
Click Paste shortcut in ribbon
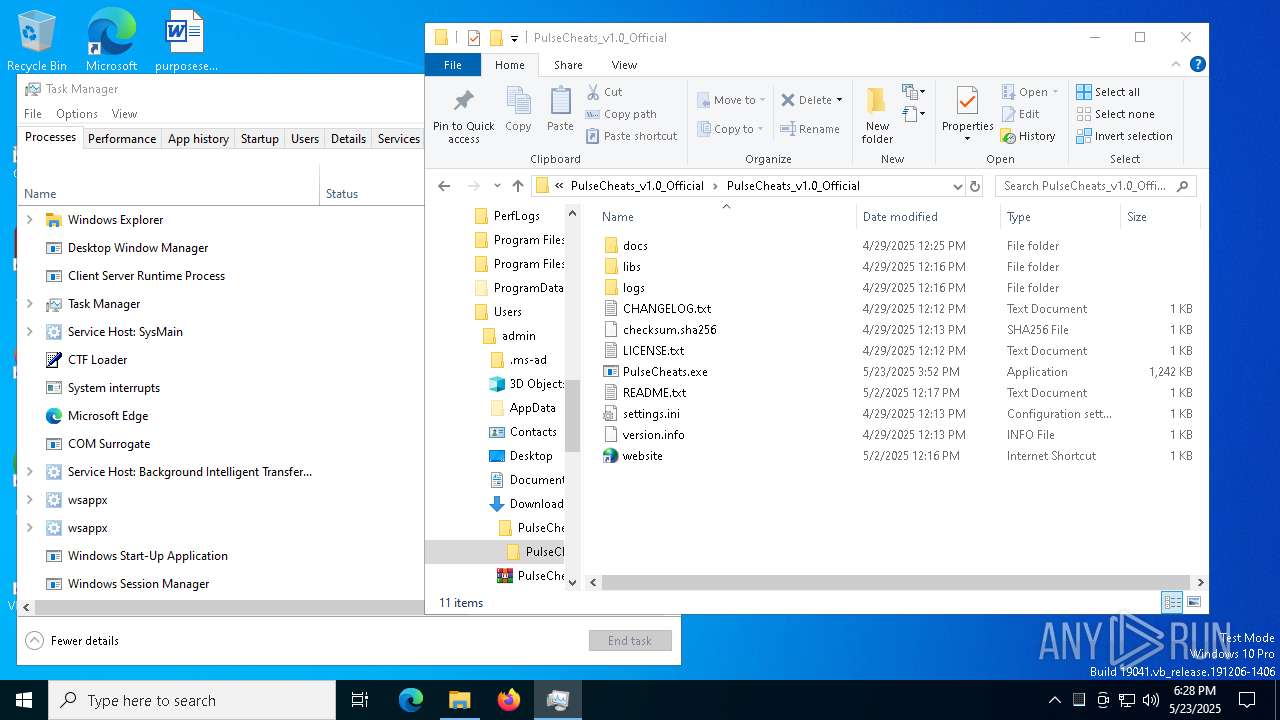(631, 136)
